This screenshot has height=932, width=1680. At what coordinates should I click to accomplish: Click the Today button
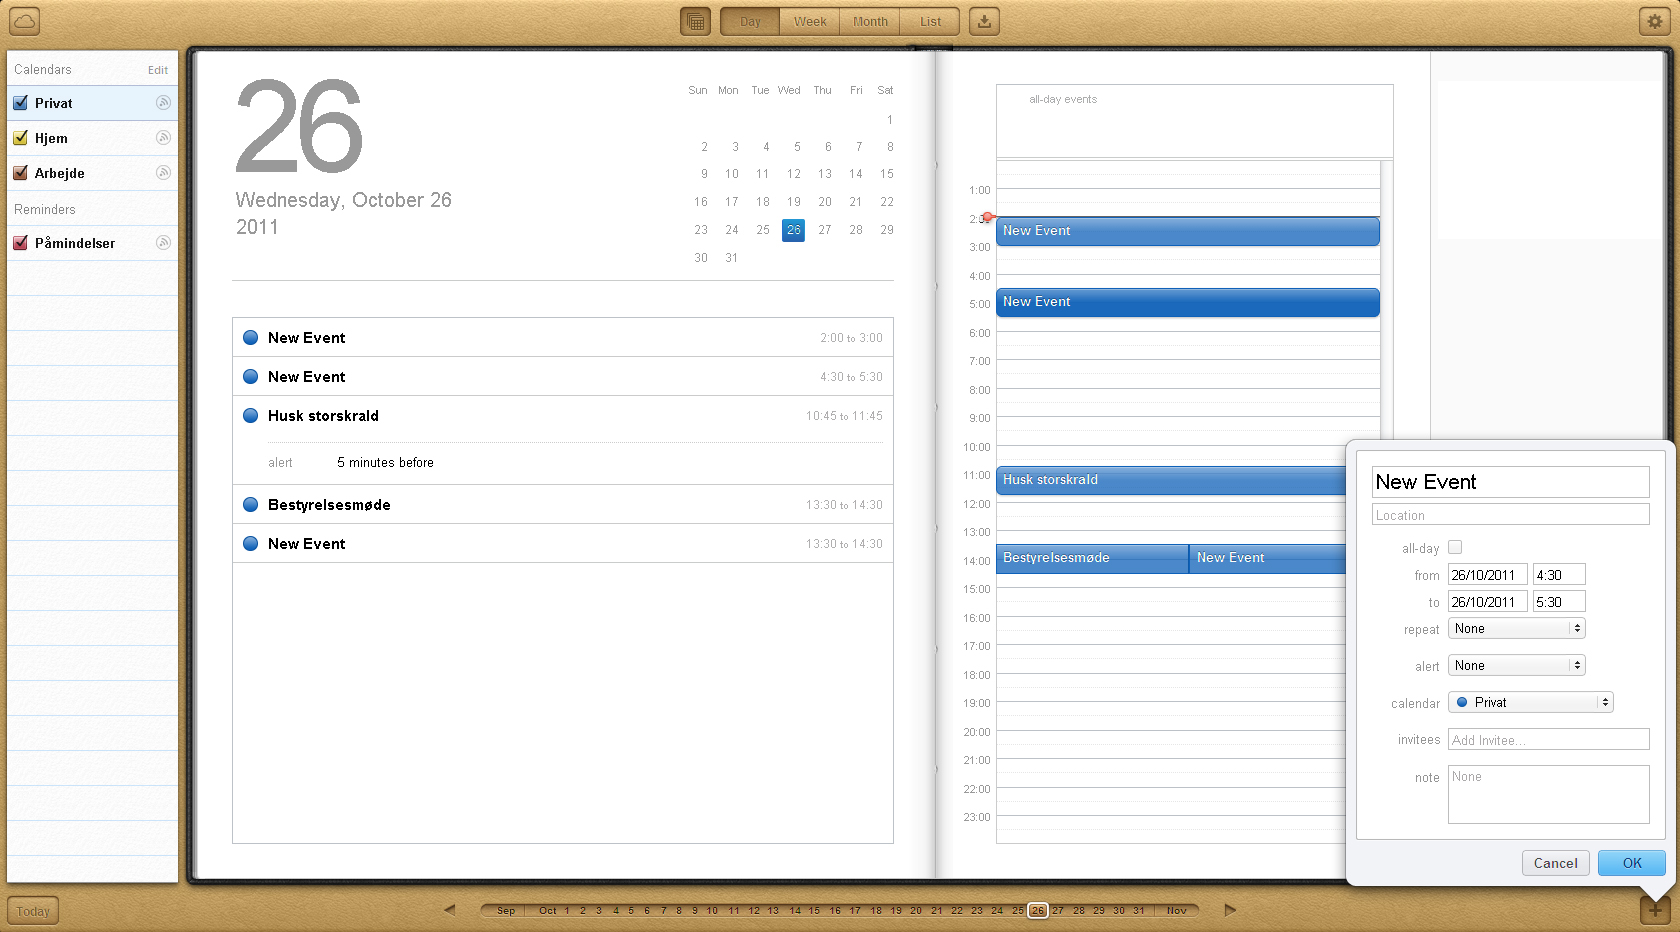pos(33,911)
